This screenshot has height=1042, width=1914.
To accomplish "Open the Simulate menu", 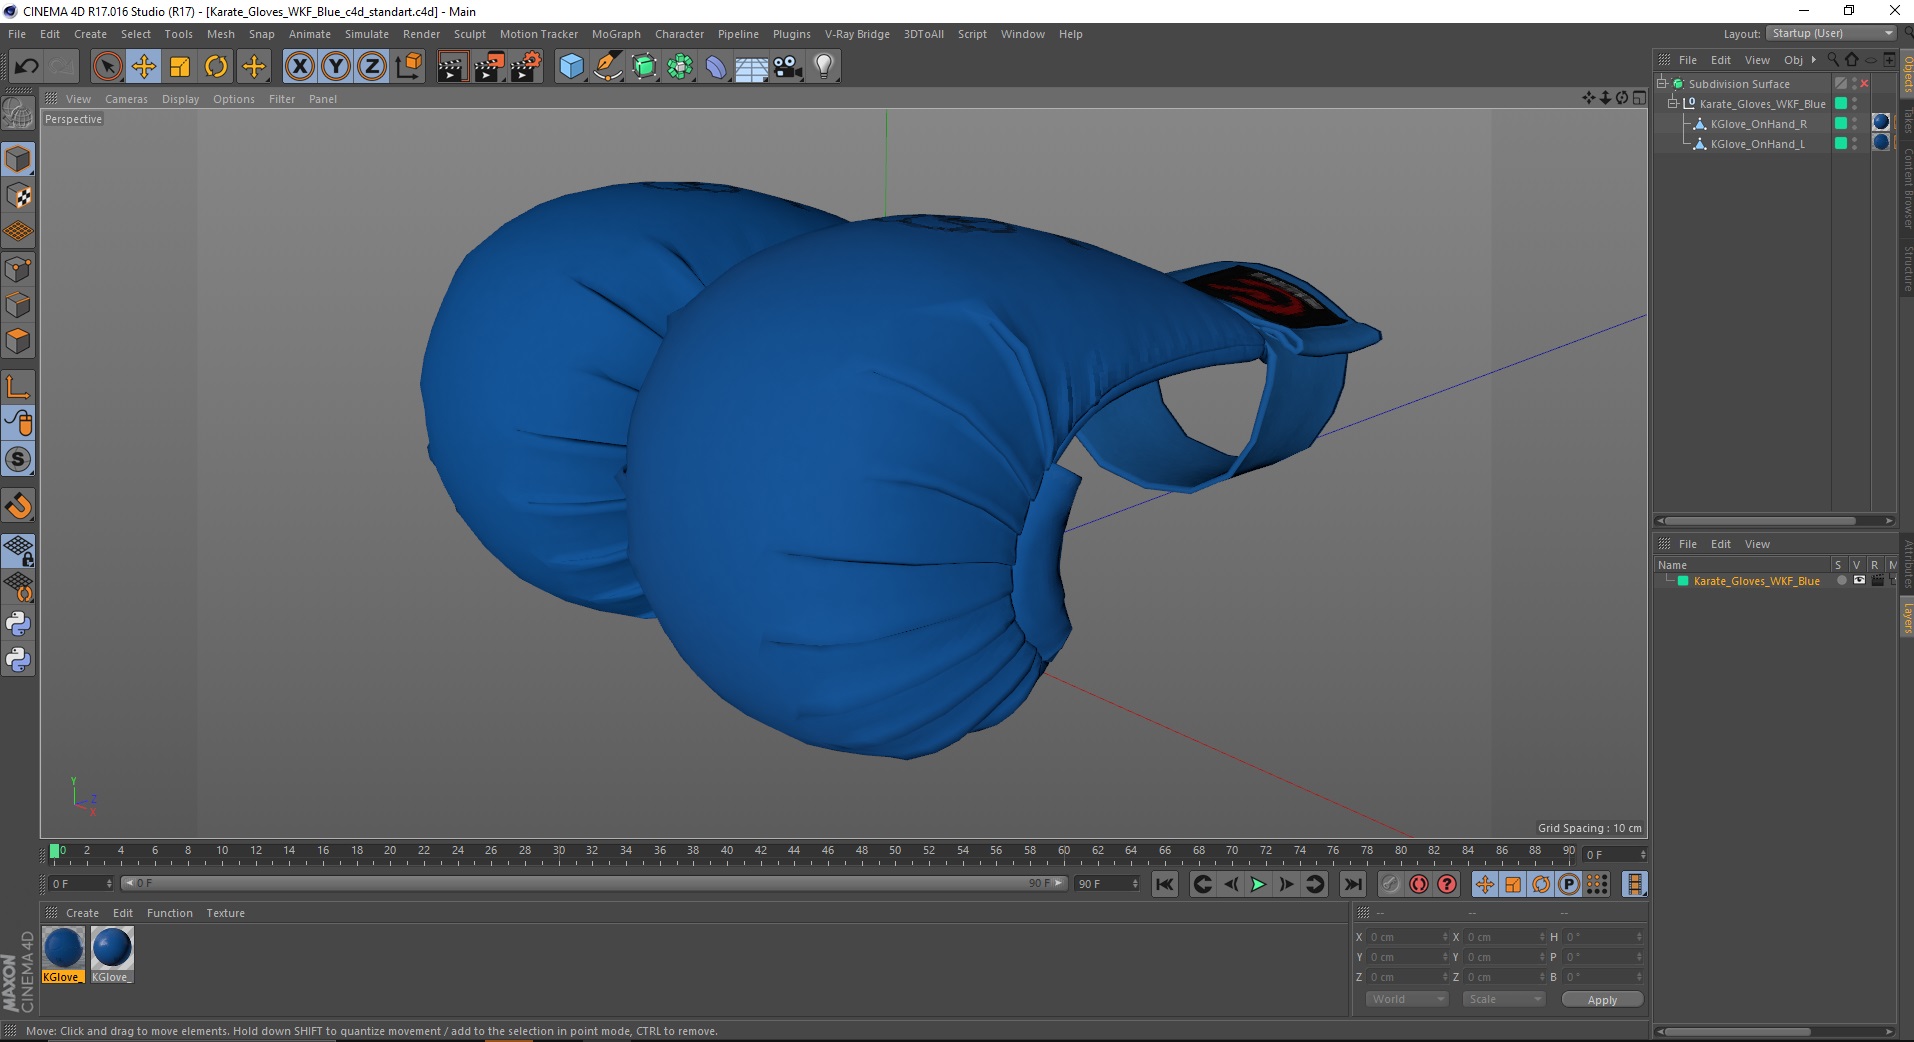I will pos(367,34).
